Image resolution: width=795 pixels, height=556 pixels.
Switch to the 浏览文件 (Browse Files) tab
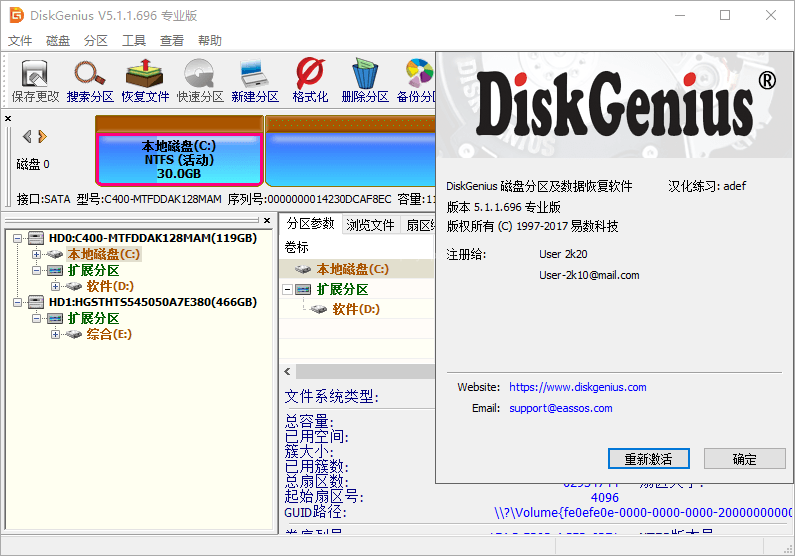[x=370, y=225]
